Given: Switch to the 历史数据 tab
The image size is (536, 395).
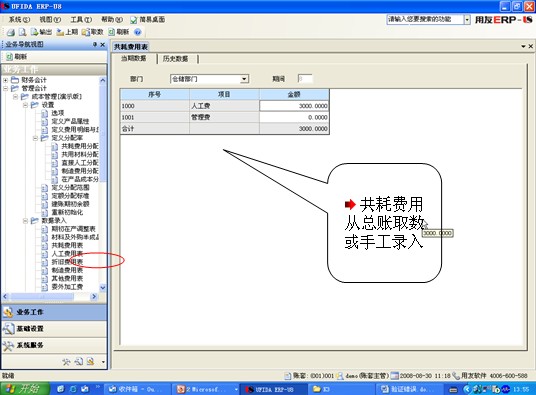Looking at the screenshot, I should (175, 59).
